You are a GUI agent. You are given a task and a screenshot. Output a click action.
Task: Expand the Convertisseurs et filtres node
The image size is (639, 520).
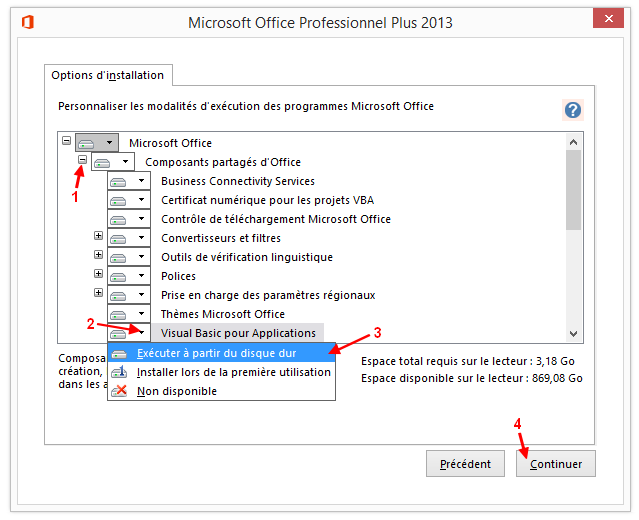point(98,237)
